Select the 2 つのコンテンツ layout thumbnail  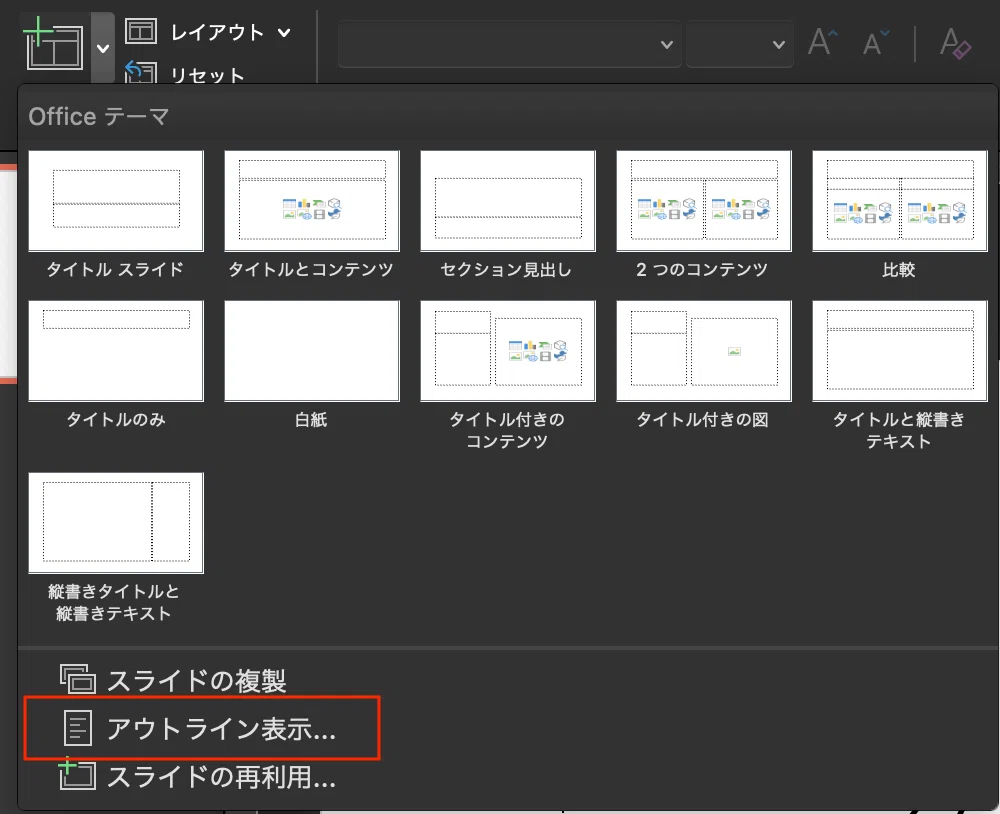coord(704,201)
